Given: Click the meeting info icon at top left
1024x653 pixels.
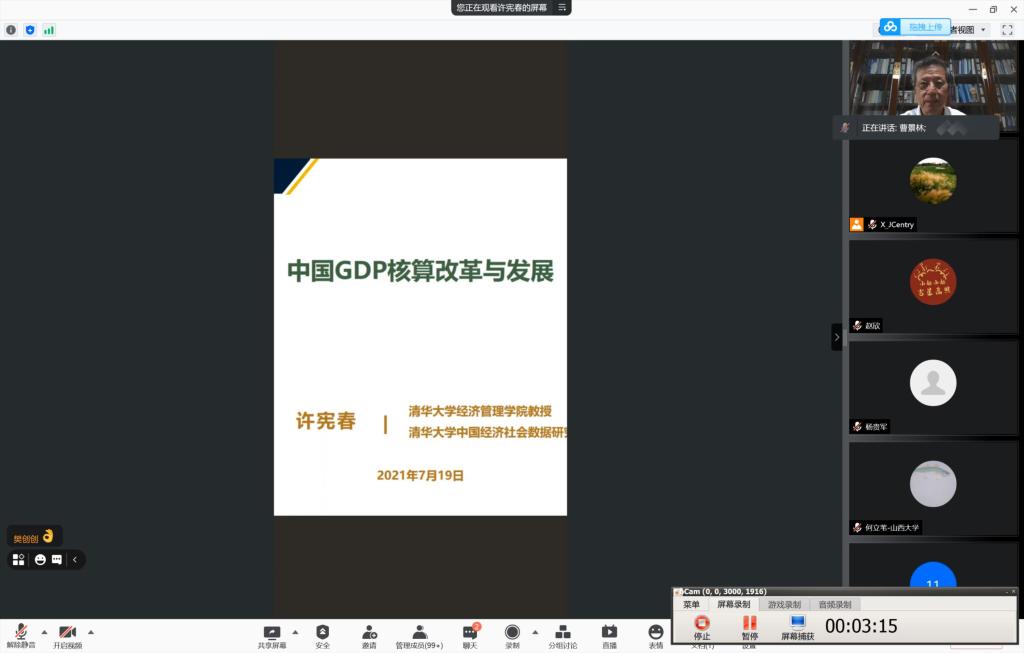Looking at the screenshot, I should [11, 30].
